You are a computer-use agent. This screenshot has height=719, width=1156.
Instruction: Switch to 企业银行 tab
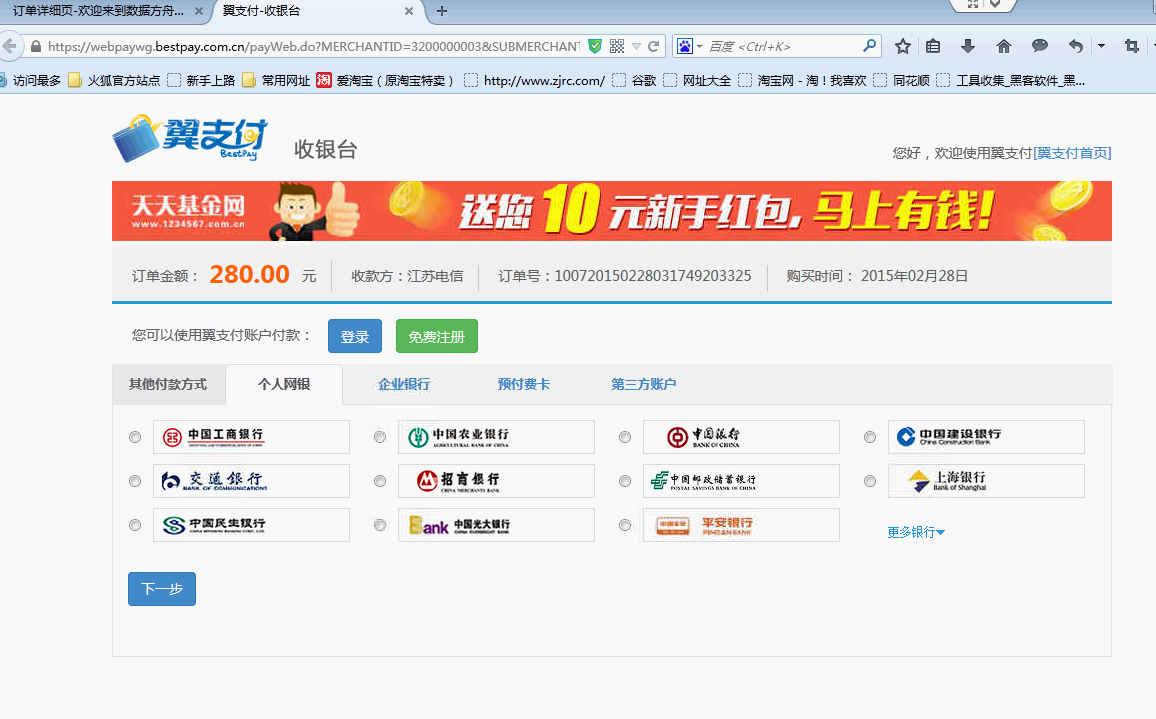pyautogui.click(x=403, y=384)
